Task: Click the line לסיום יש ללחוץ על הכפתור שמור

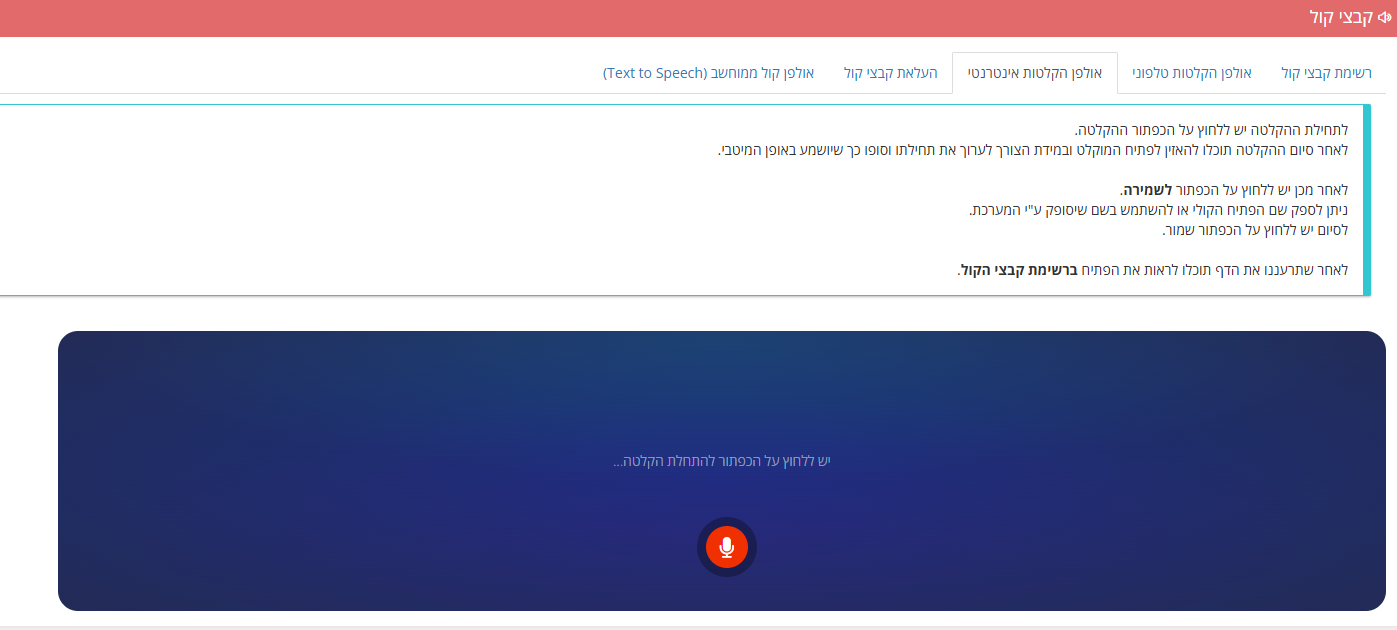Action: (x=1254, y=230)
